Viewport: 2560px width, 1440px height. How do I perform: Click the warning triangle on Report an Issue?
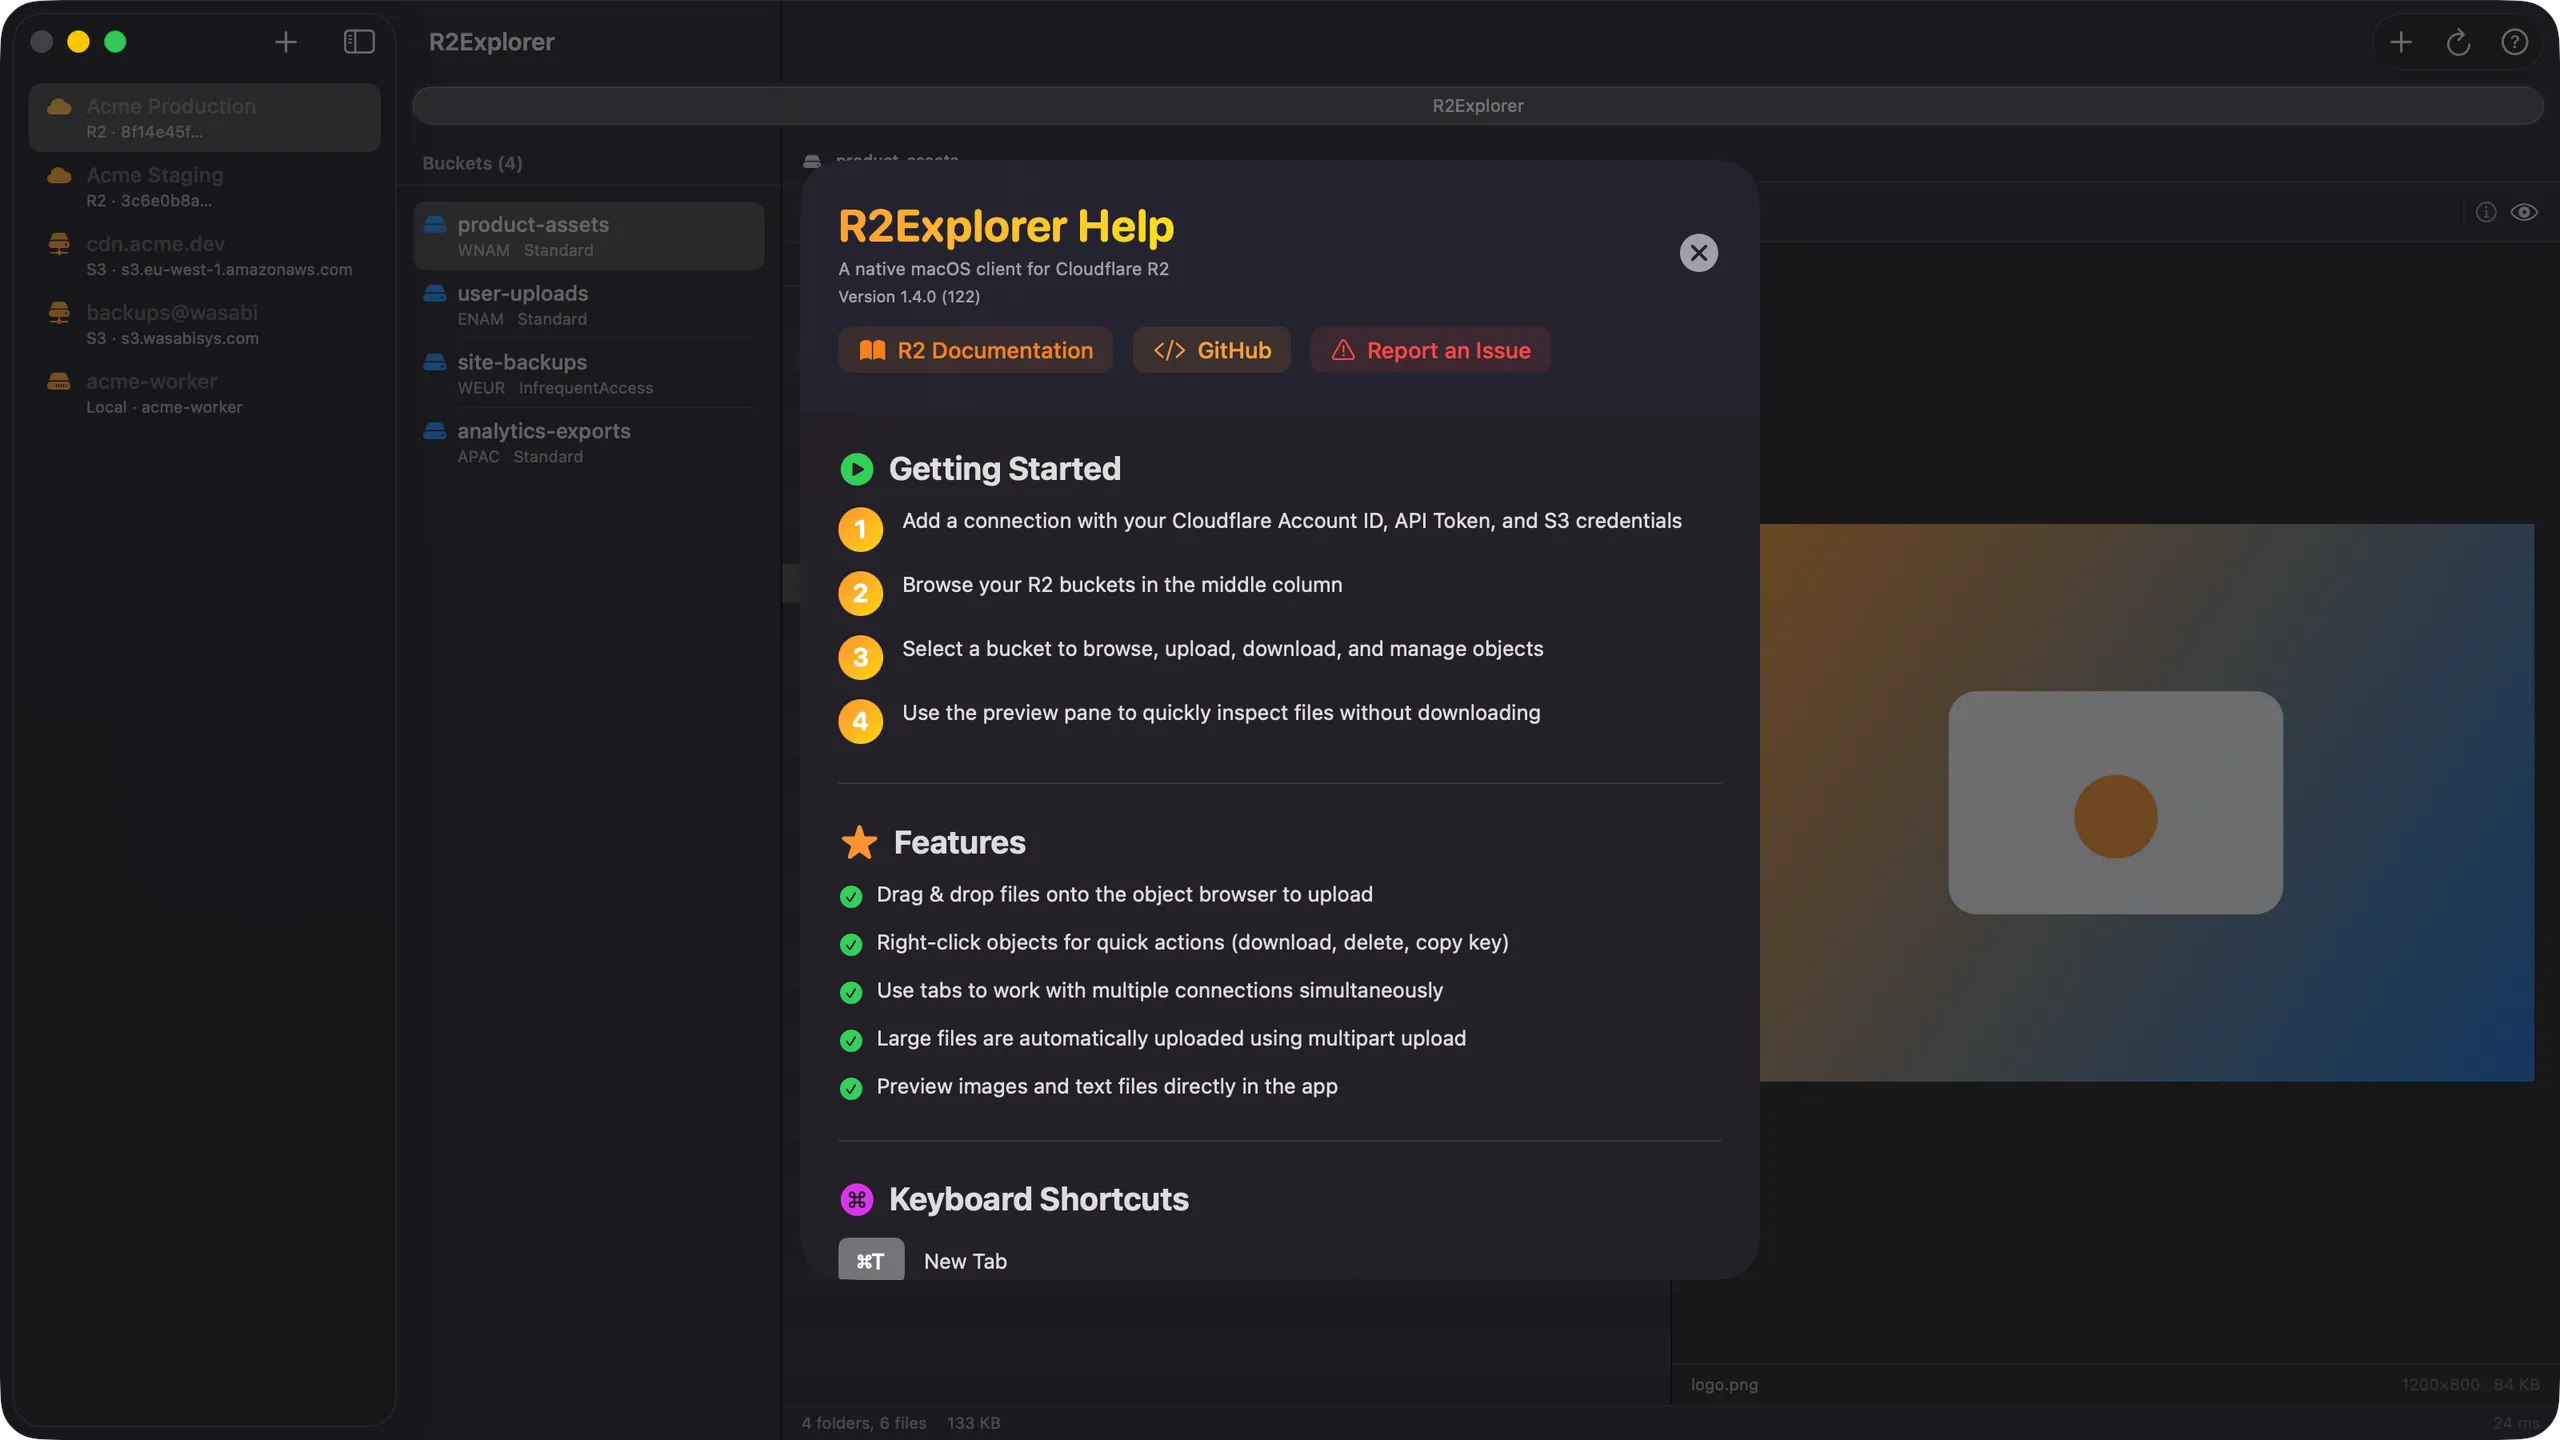(x=1342, y=350)
